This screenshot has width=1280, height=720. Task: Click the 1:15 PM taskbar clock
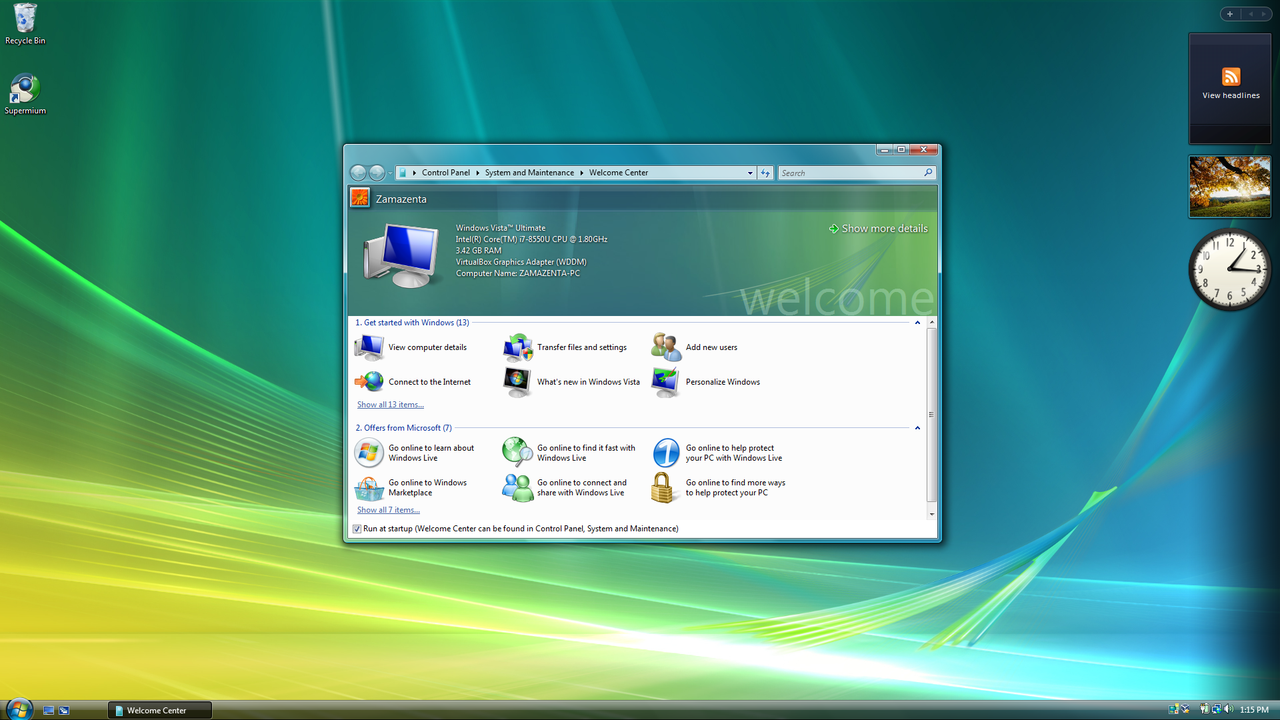pos(1254,710)
